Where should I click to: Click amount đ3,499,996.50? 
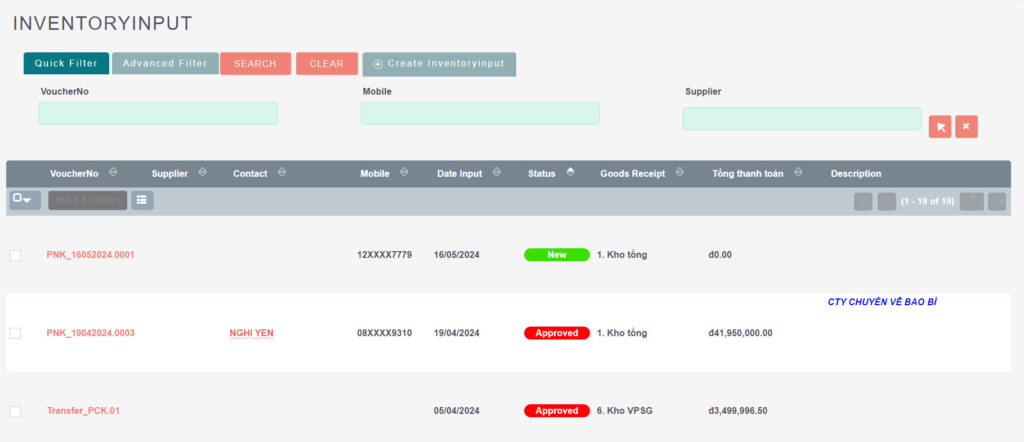point(737,411)
